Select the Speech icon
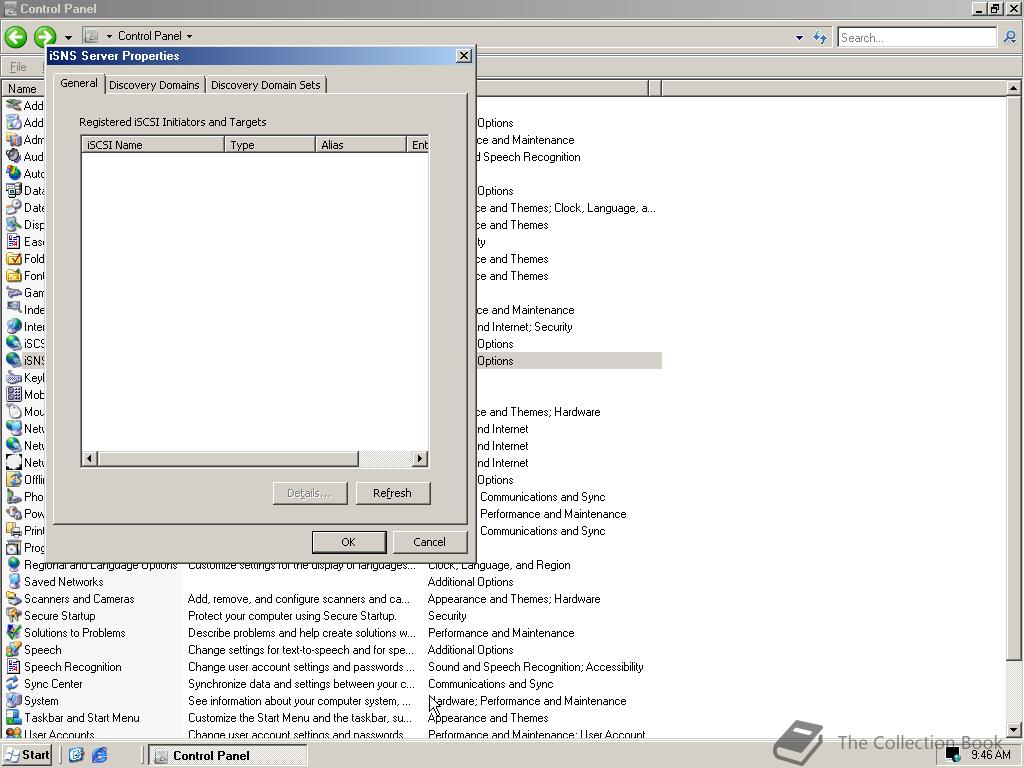The height and width of the screenshot is (768, 1024). tap(13, 650)
